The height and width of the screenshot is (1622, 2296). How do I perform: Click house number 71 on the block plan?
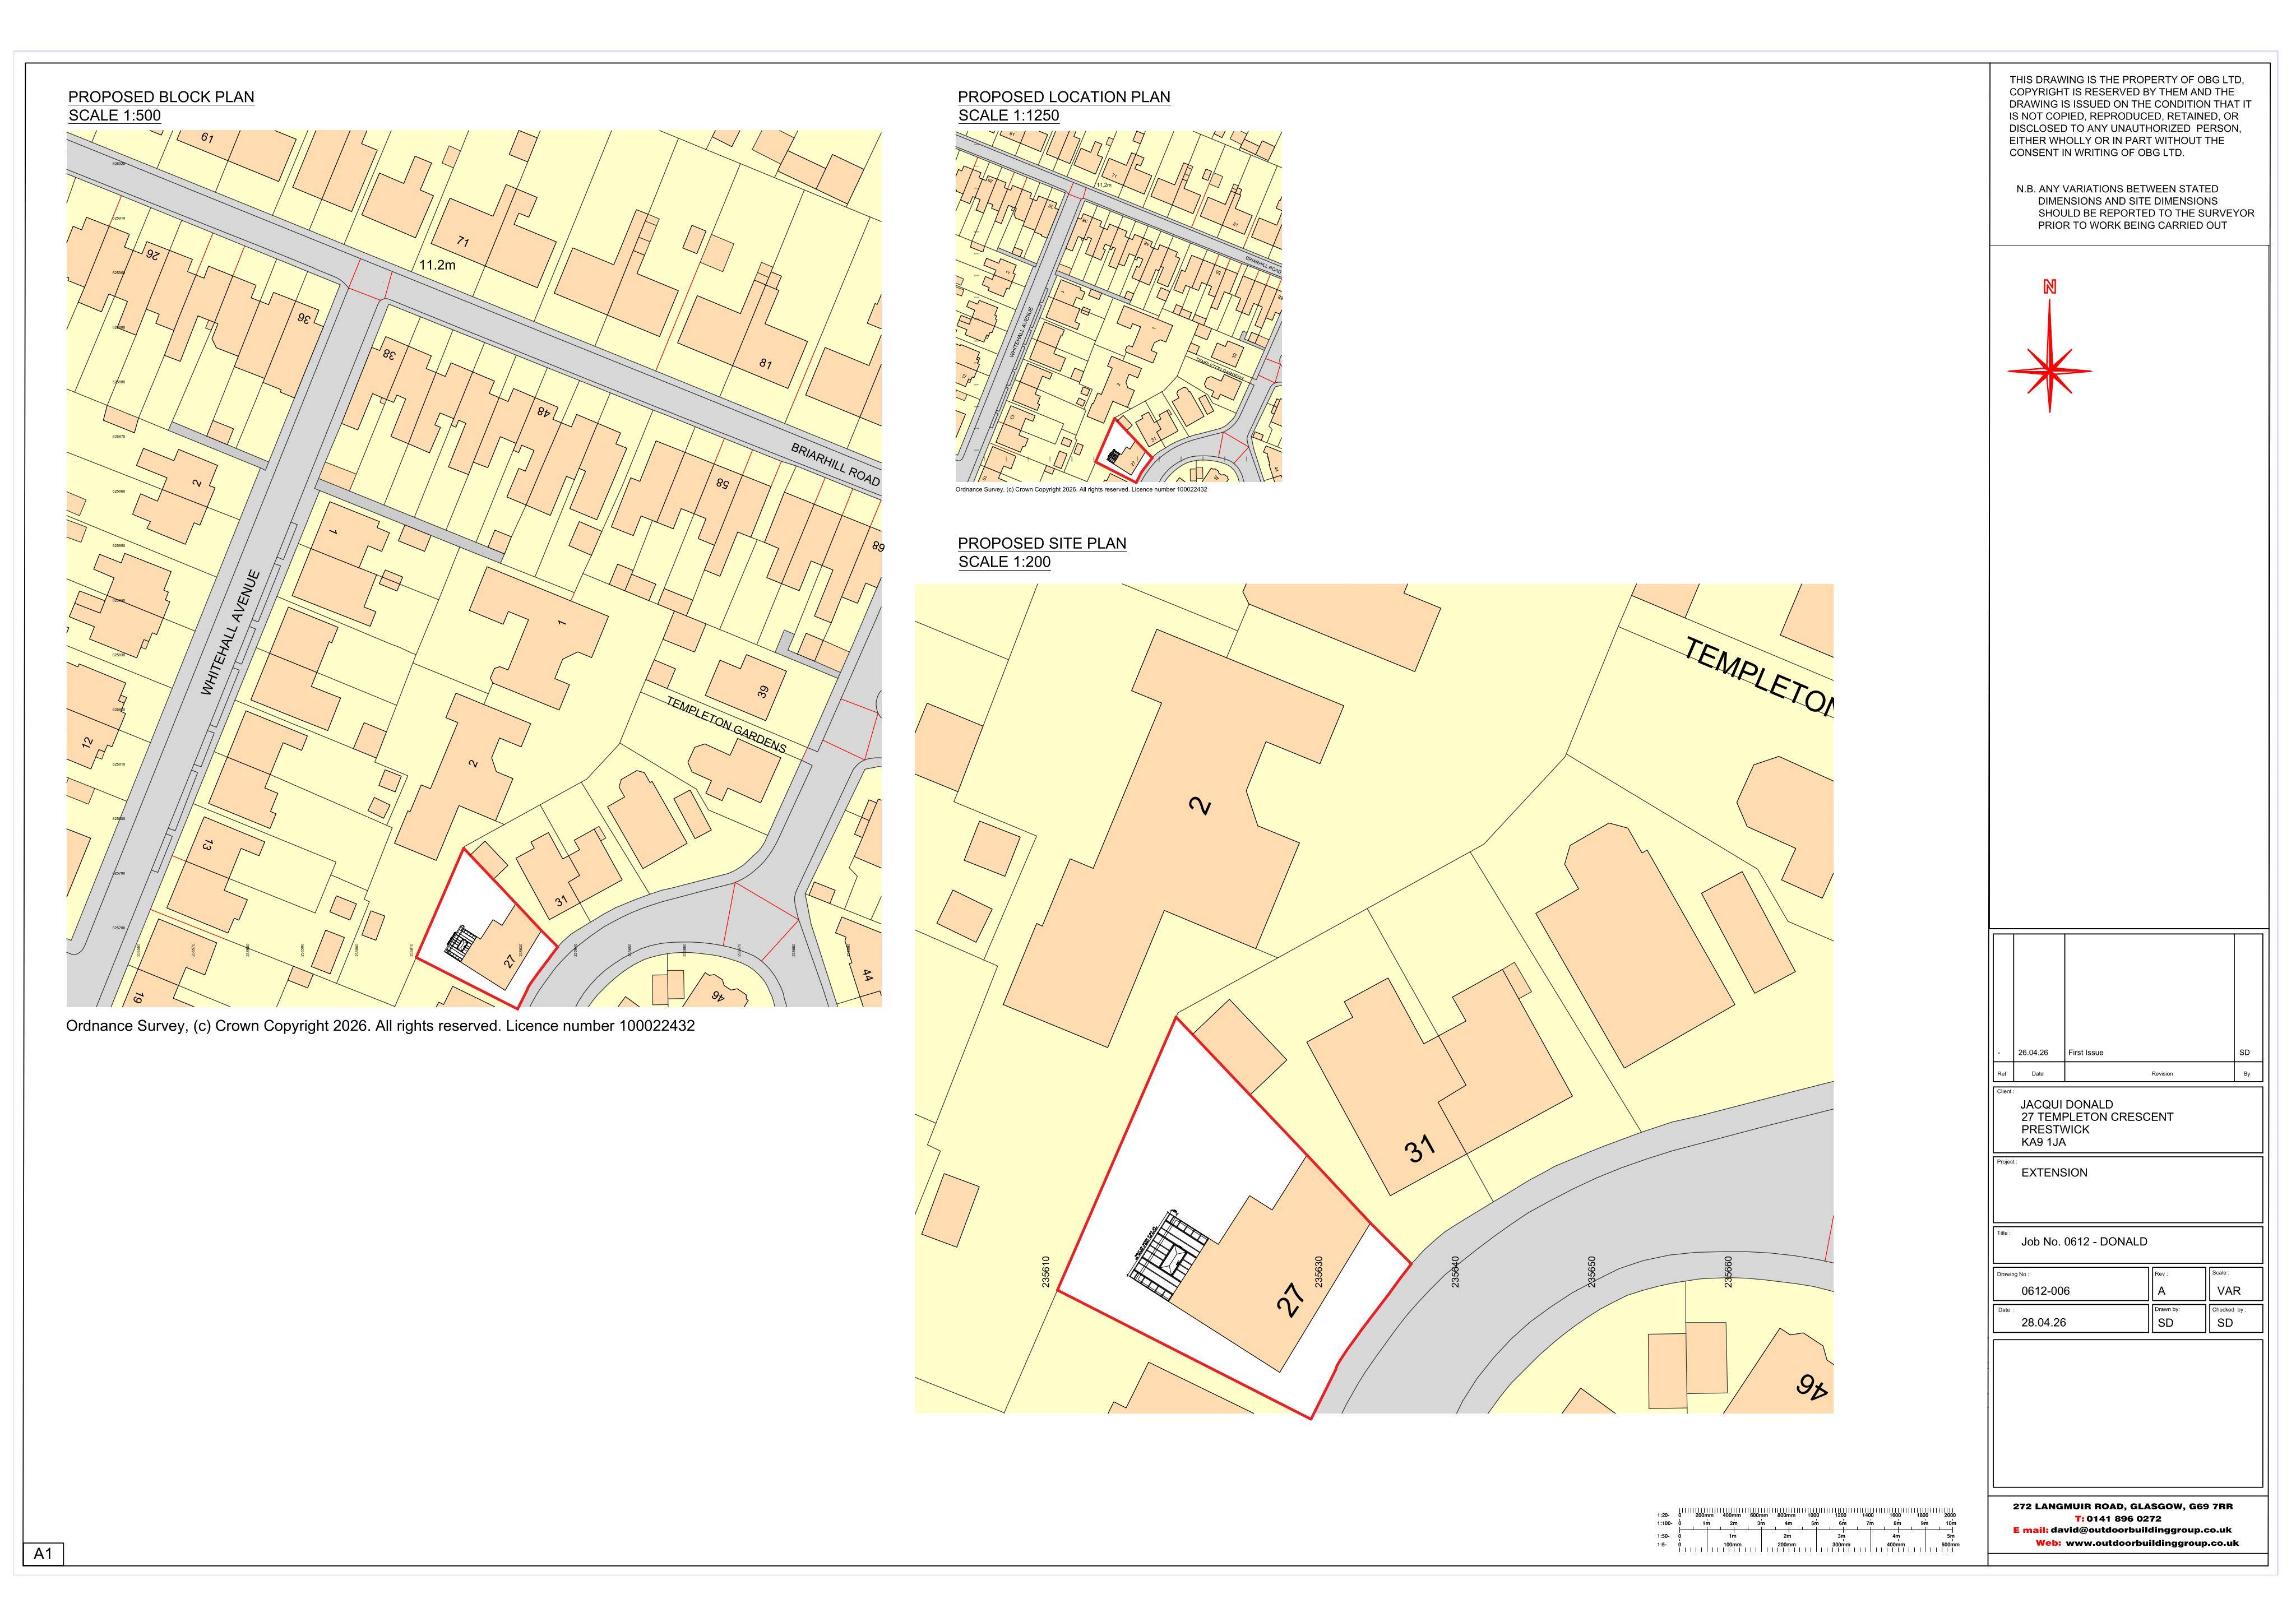pyautogui.click(x=462, y=242)
